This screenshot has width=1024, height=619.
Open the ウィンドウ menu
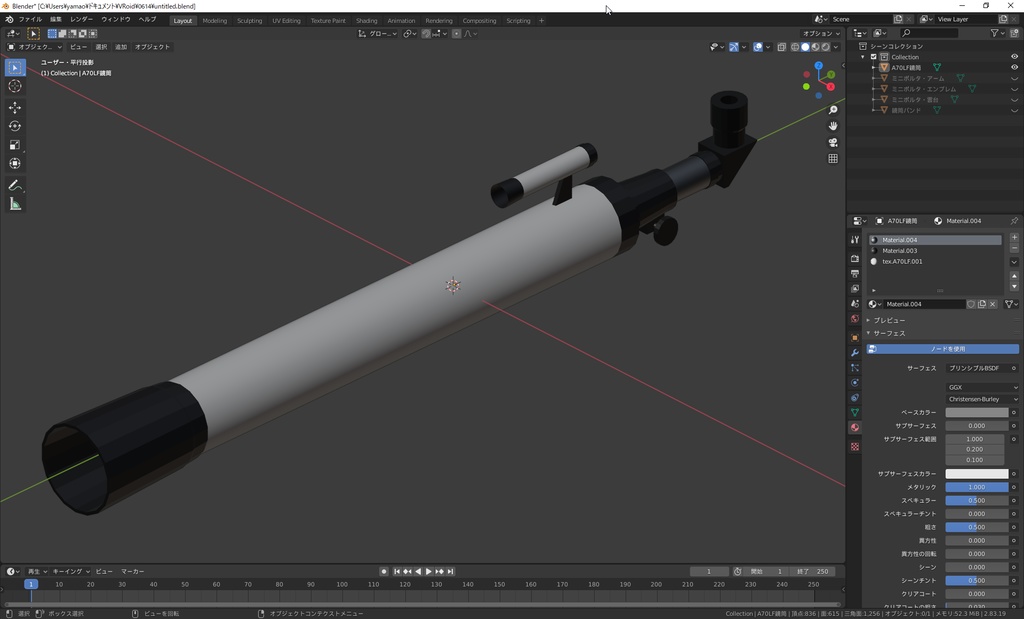116,20
